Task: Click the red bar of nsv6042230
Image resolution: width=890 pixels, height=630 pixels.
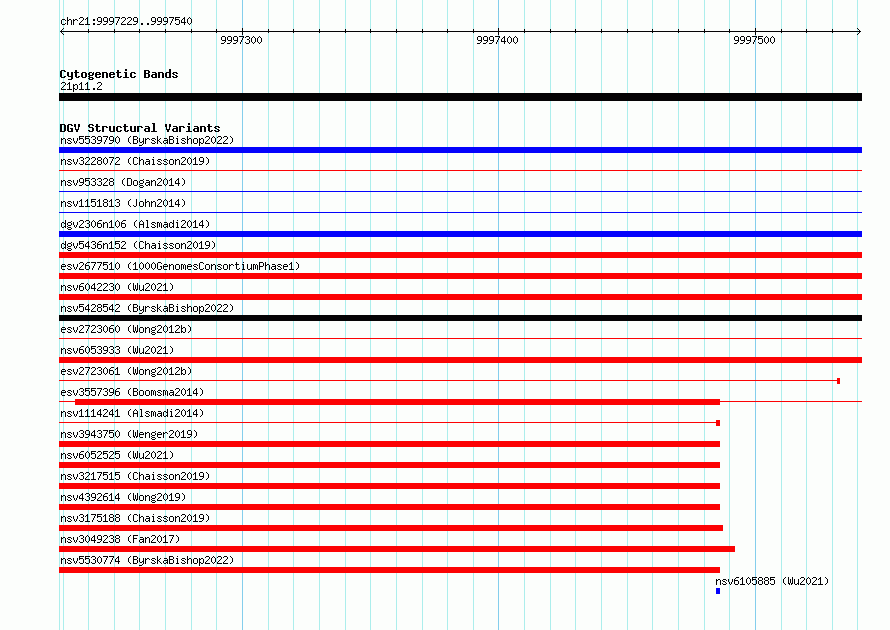Action: pos(460,297)
